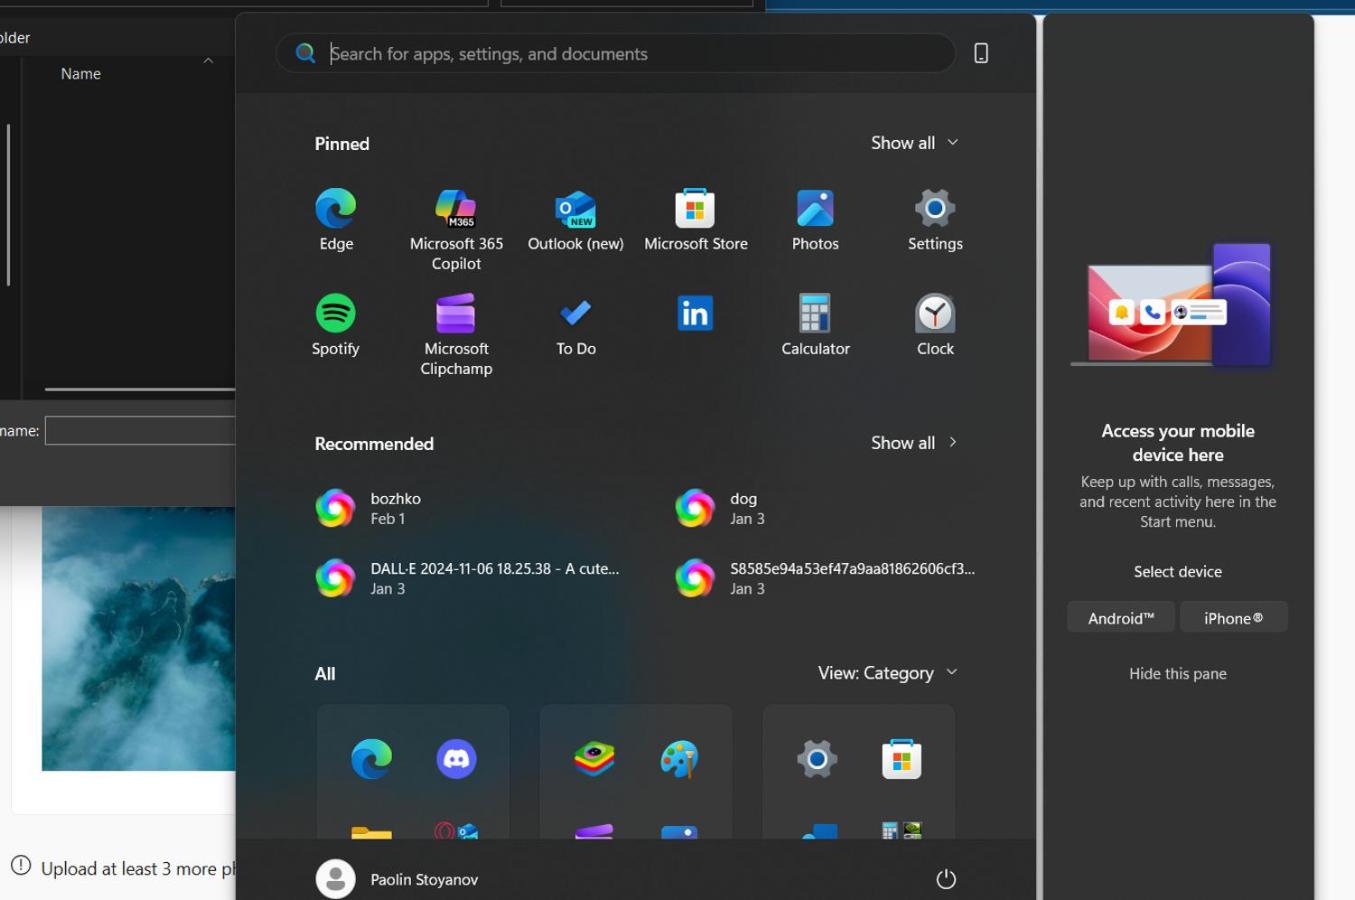Screen dimensions: 1355x900
Task: Open the LinkedIn pinned app
Action: 695,315
